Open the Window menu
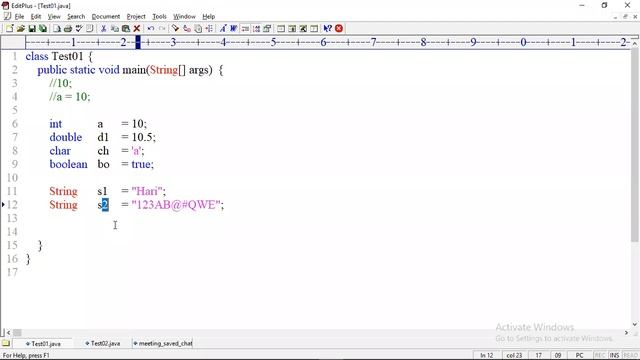 click(184, 17)
